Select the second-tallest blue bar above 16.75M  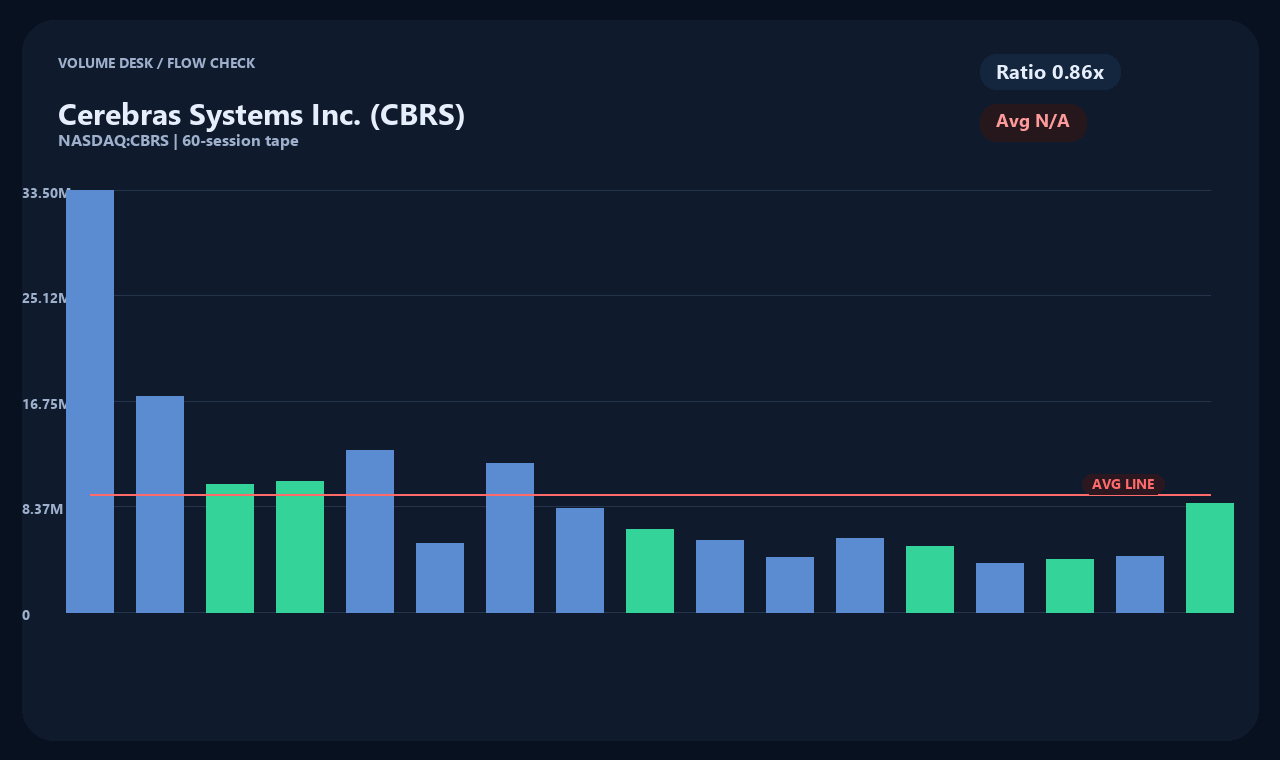[x=160, y=504]
